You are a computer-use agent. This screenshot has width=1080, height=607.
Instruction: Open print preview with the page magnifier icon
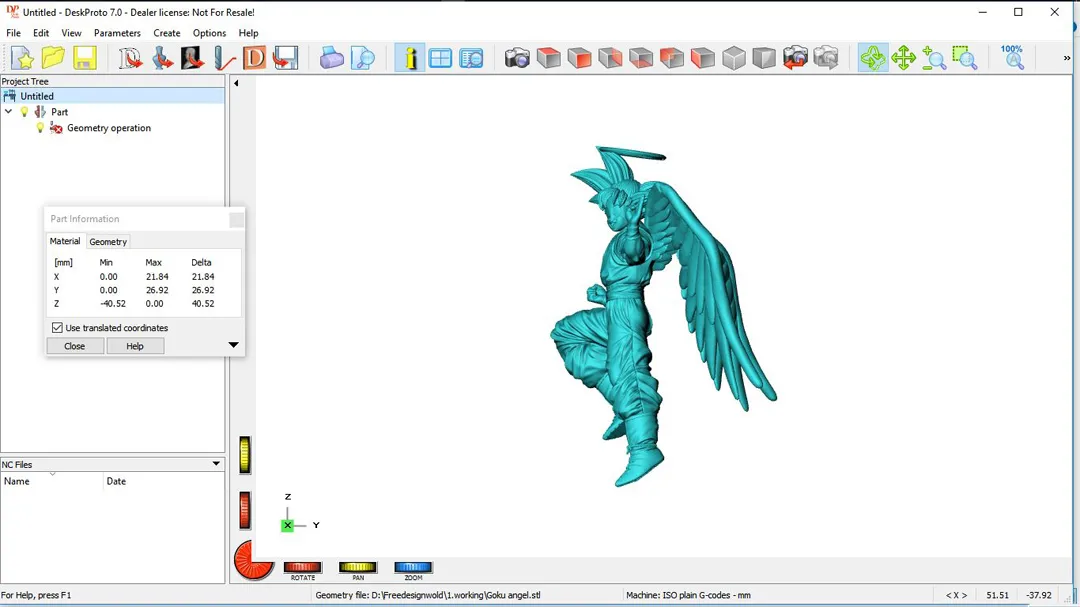[363, 58]
